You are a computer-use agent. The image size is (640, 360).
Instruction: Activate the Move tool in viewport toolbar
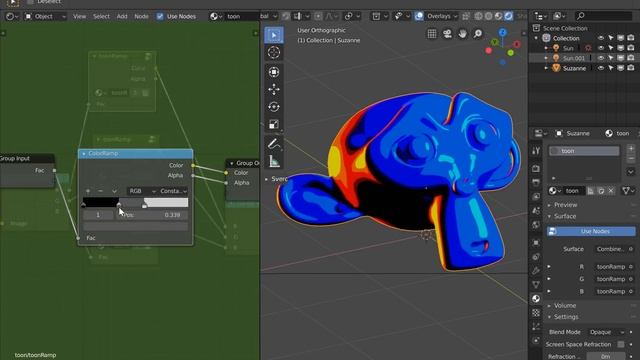click(274, 89)
